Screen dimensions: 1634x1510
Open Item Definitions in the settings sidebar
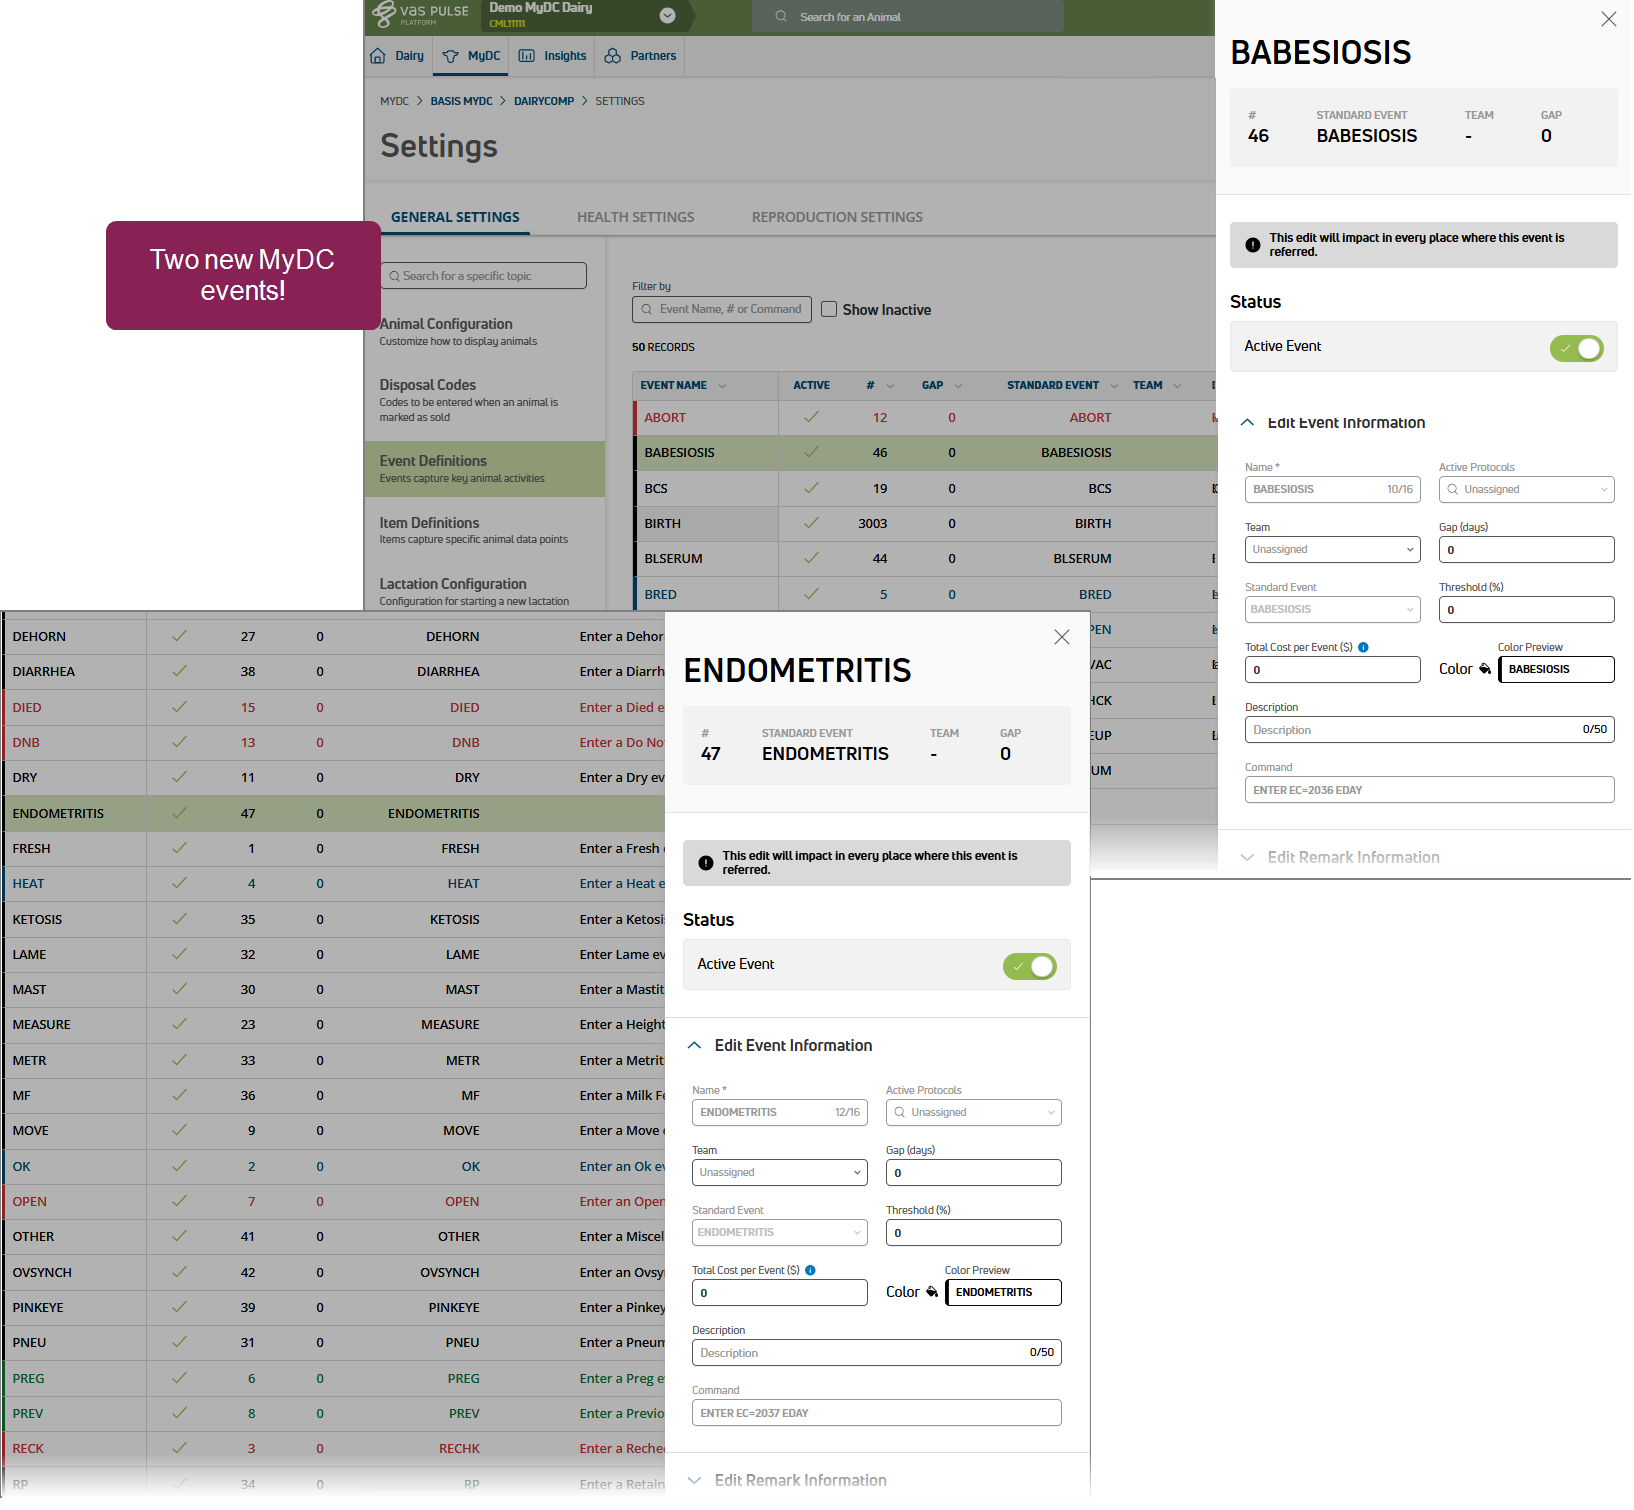point(430,523)
